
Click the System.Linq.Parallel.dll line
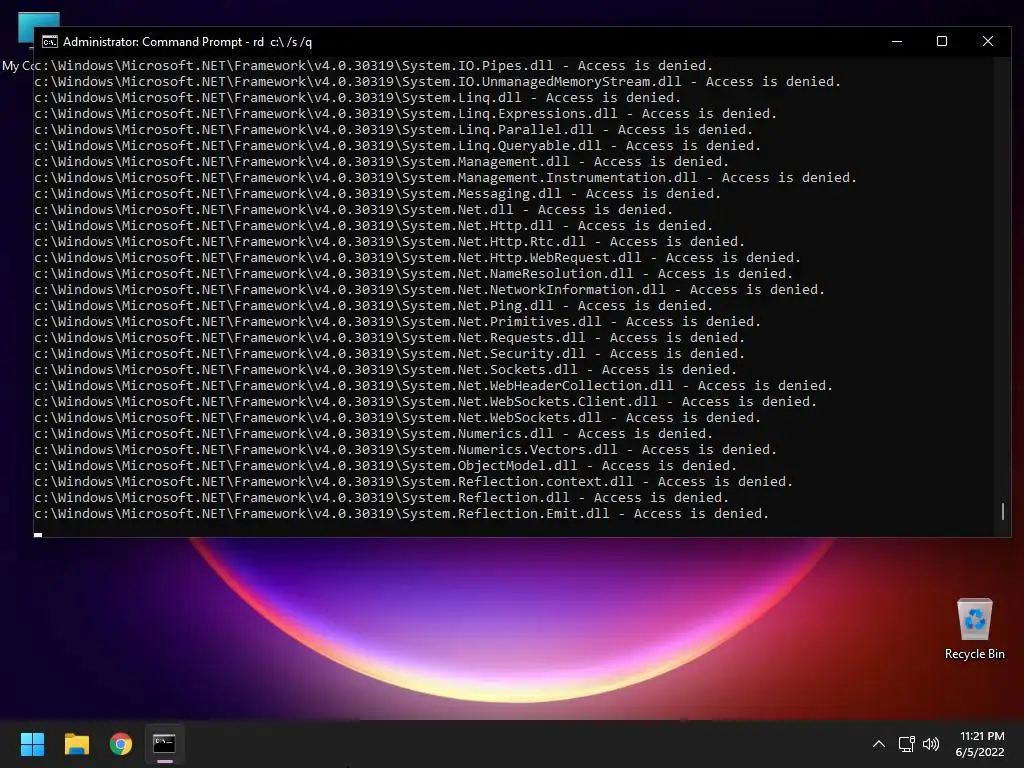pyautogui.click(x=394, y=129)
